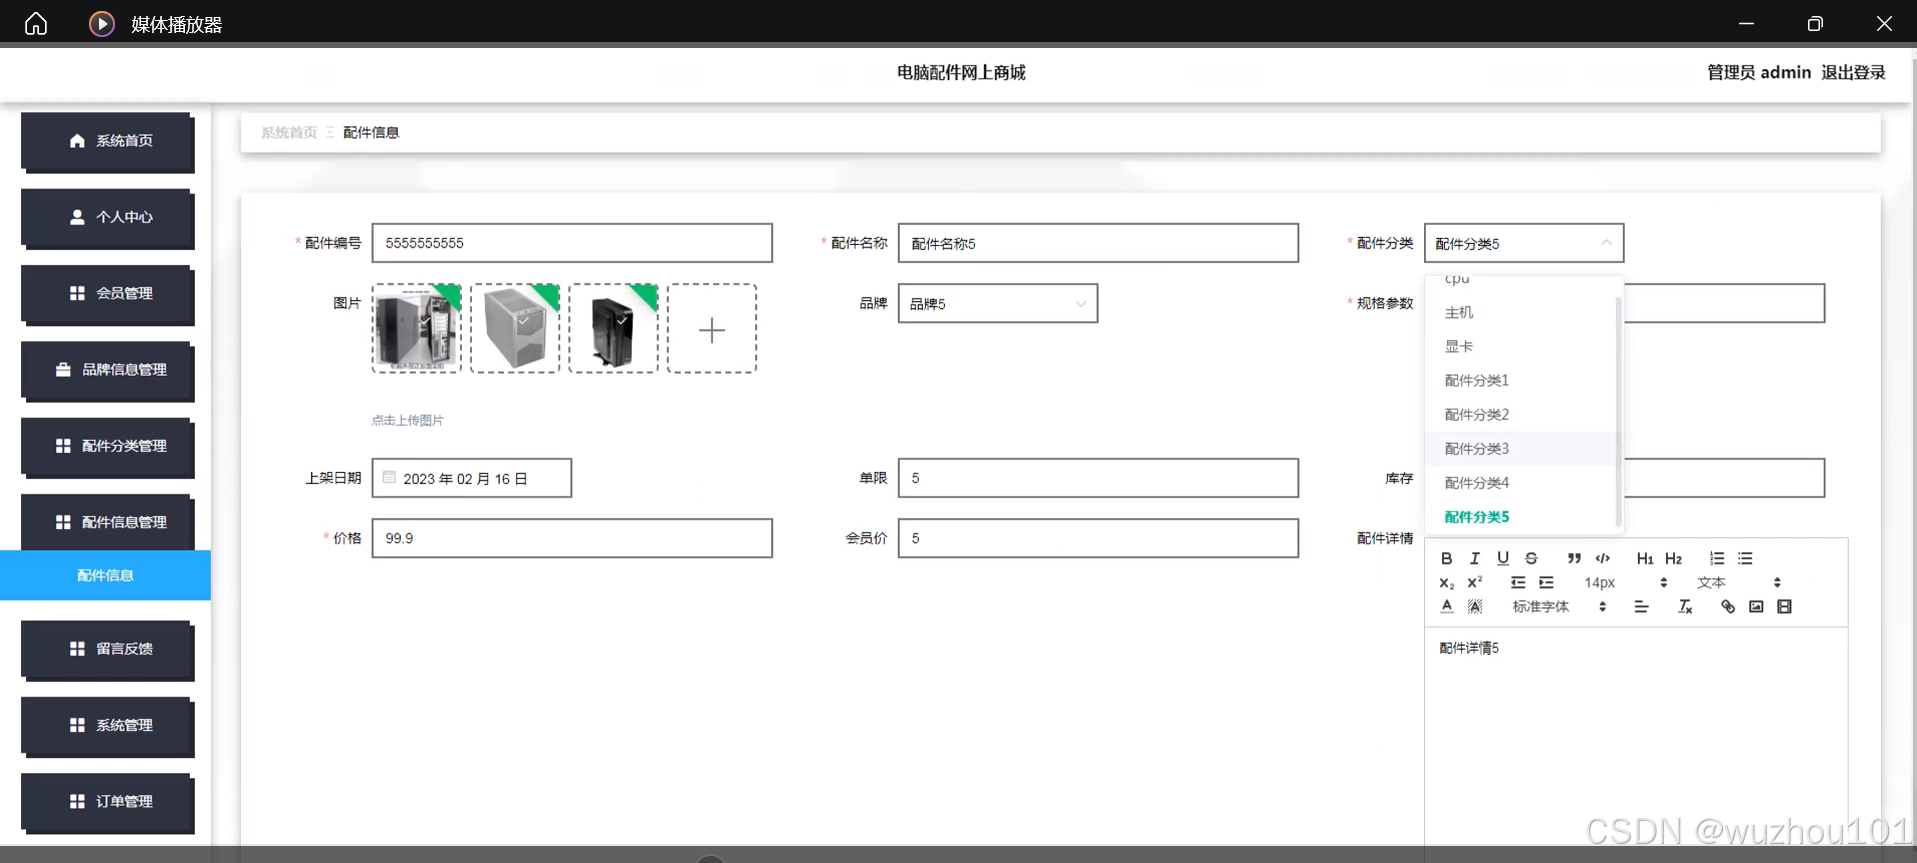Apply superscript formatting
The width and height of the screenshot is (1917, 863).
tap(1474, 582)
